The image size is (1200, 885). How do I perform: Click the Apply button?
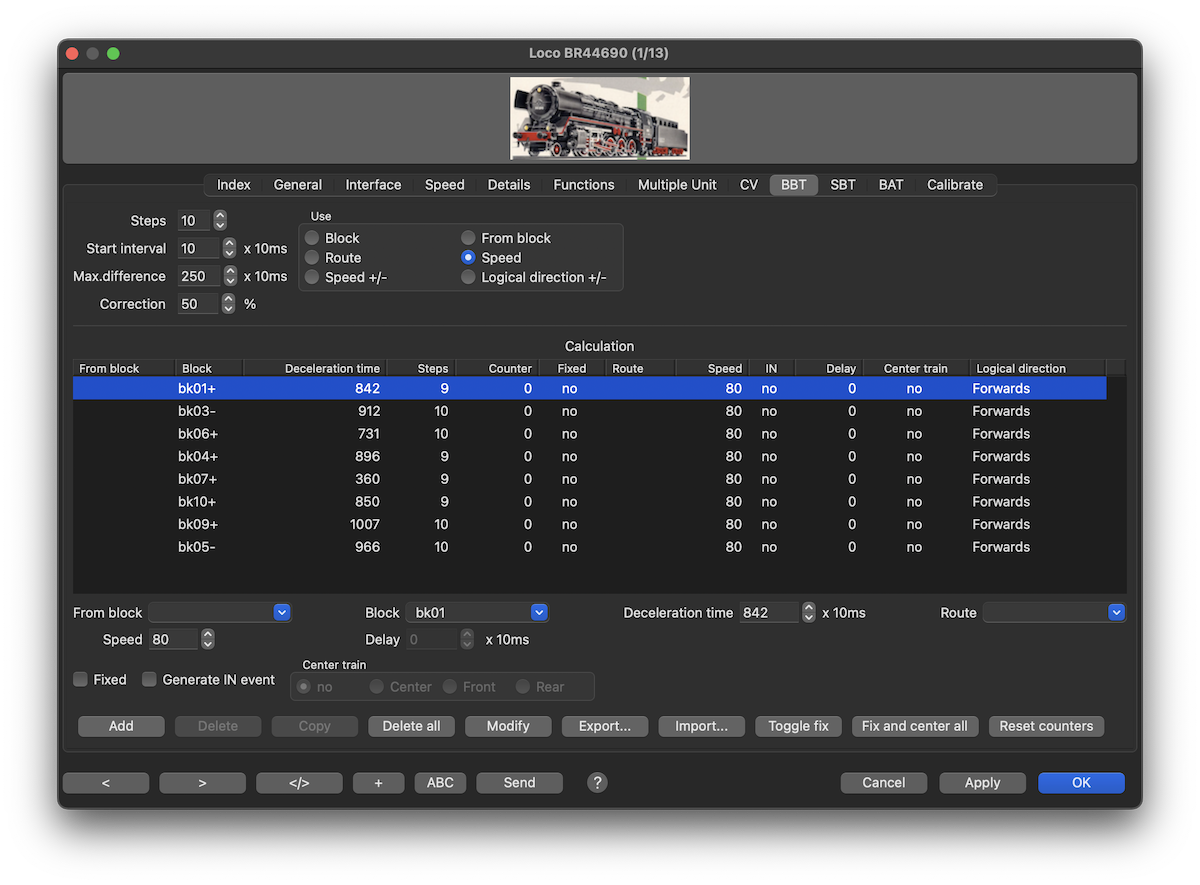click(x=982, y=783)
